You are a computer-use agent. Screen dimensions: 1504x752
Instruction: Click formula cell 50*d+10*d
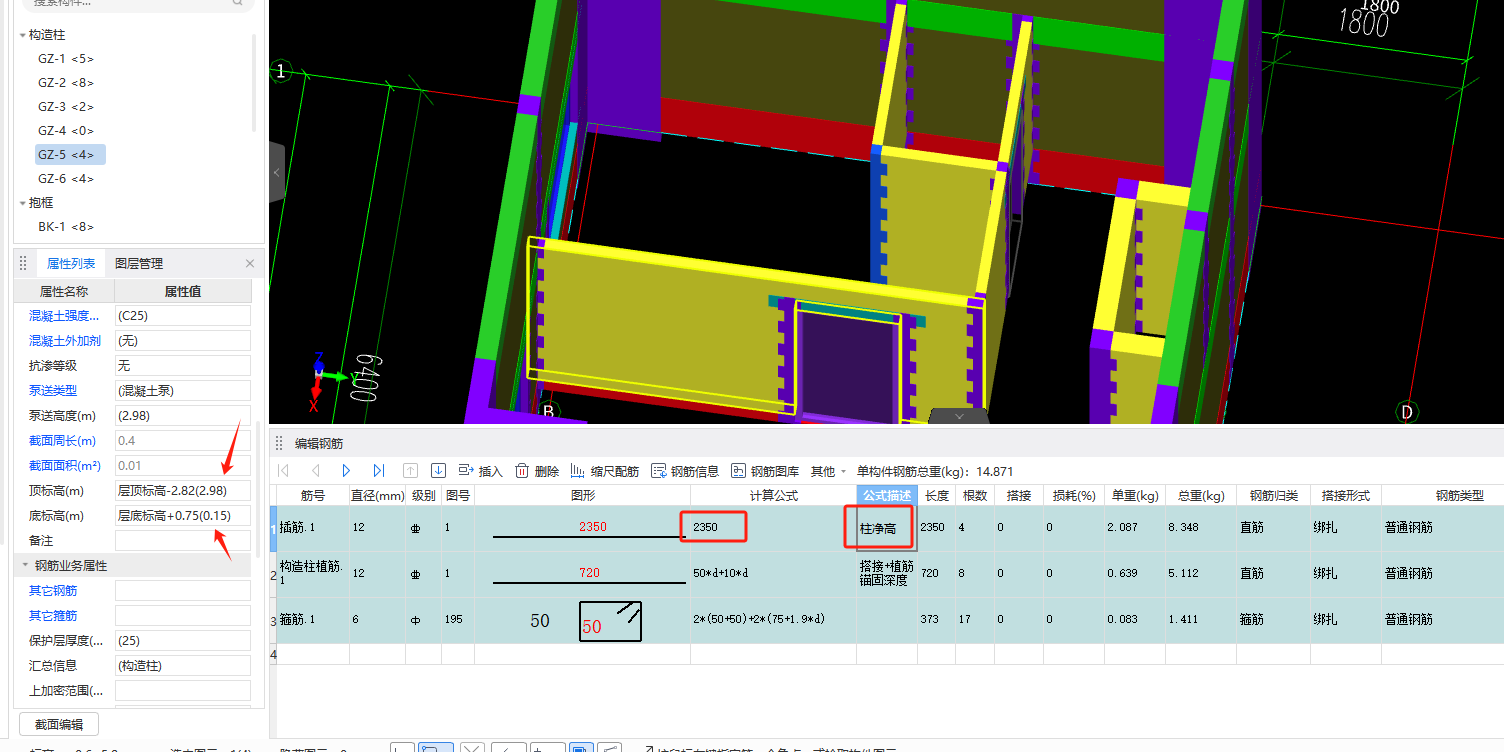(x=773, y=573)
